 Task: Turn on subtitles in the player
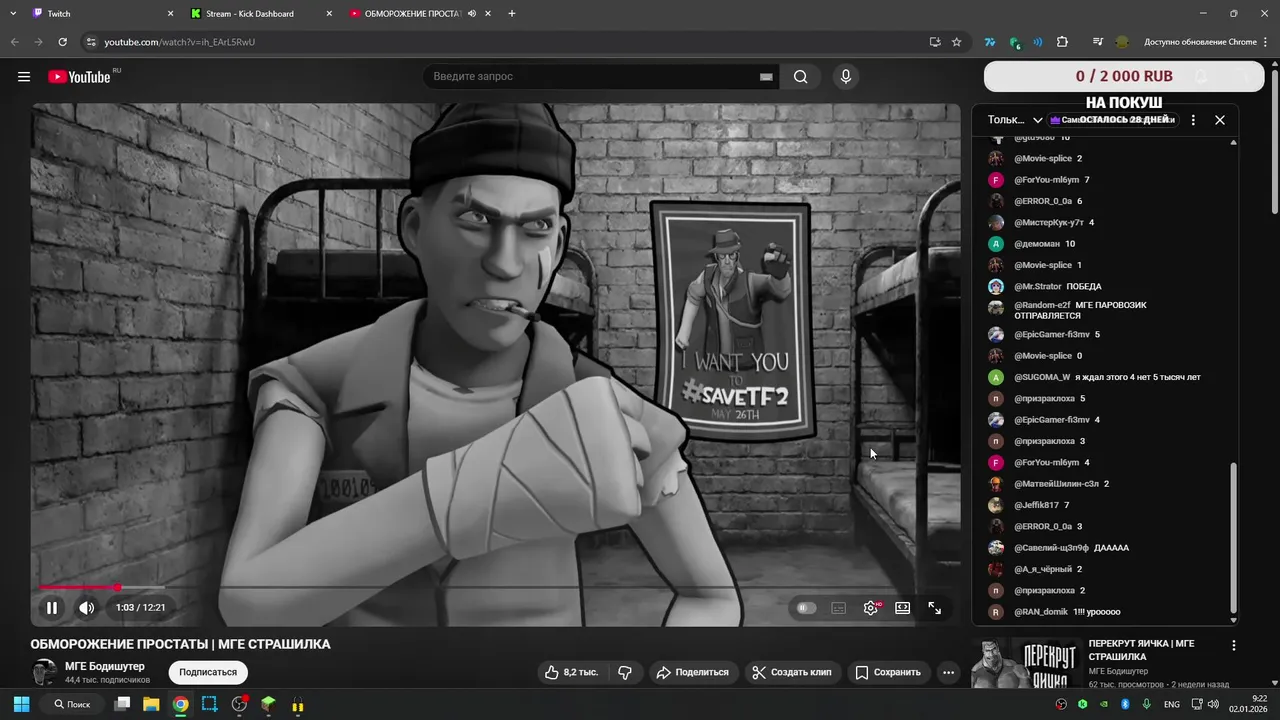coord(839,608)
